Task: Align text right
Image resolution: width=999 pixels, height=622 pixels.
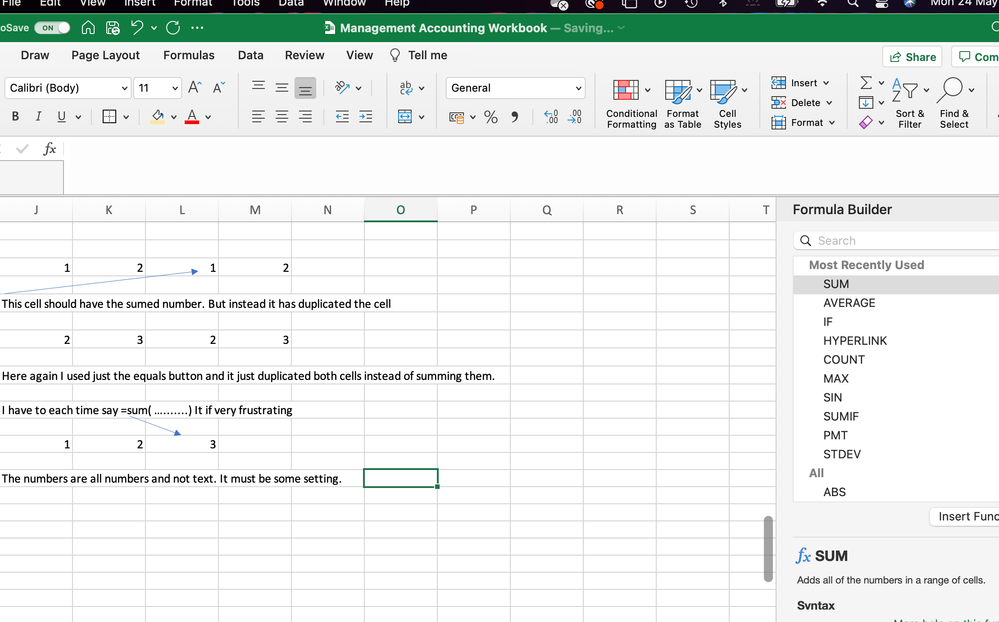Action: tap(305, 117)
